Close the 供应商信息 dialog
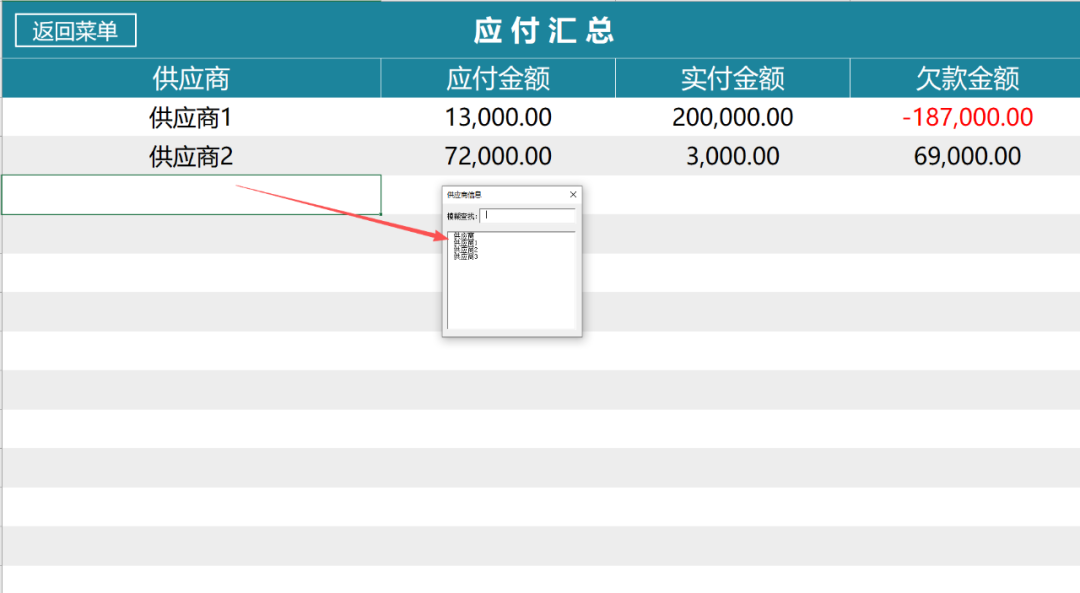This screenshot has height=593, width=1080. pyautogui.click(x=573, y=195)
